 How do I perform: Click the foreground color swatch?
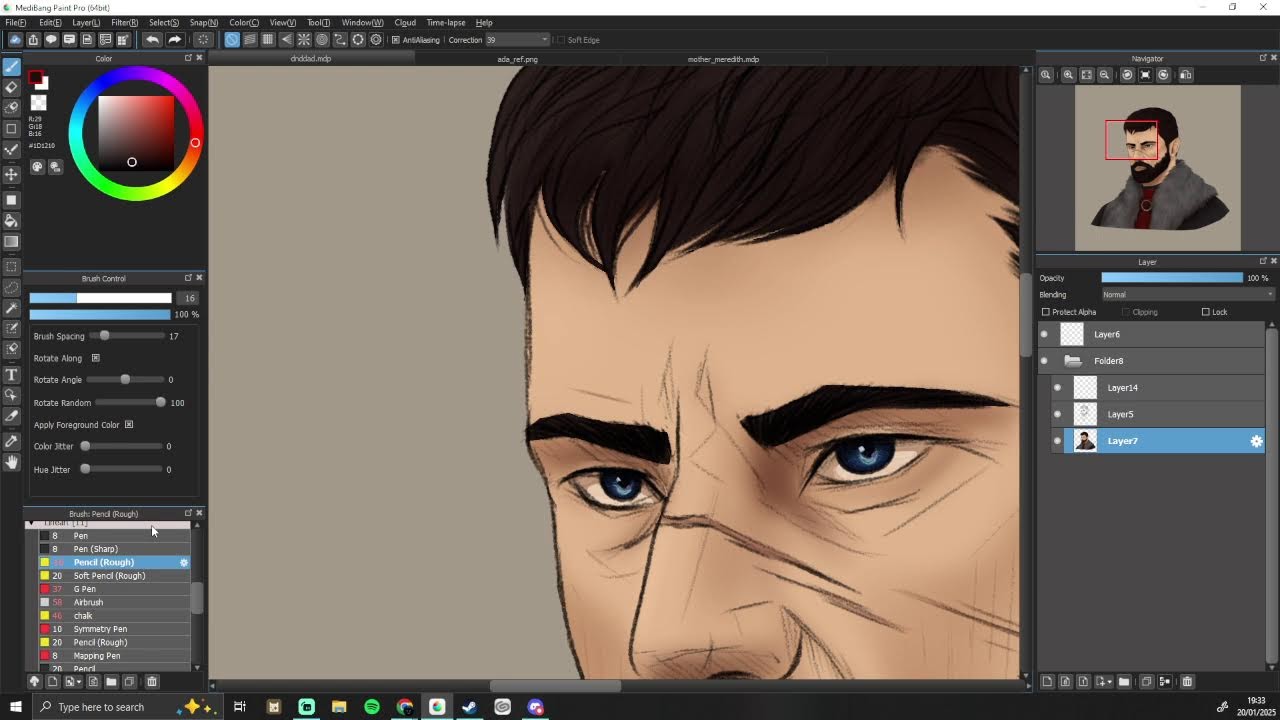(36, 78)
